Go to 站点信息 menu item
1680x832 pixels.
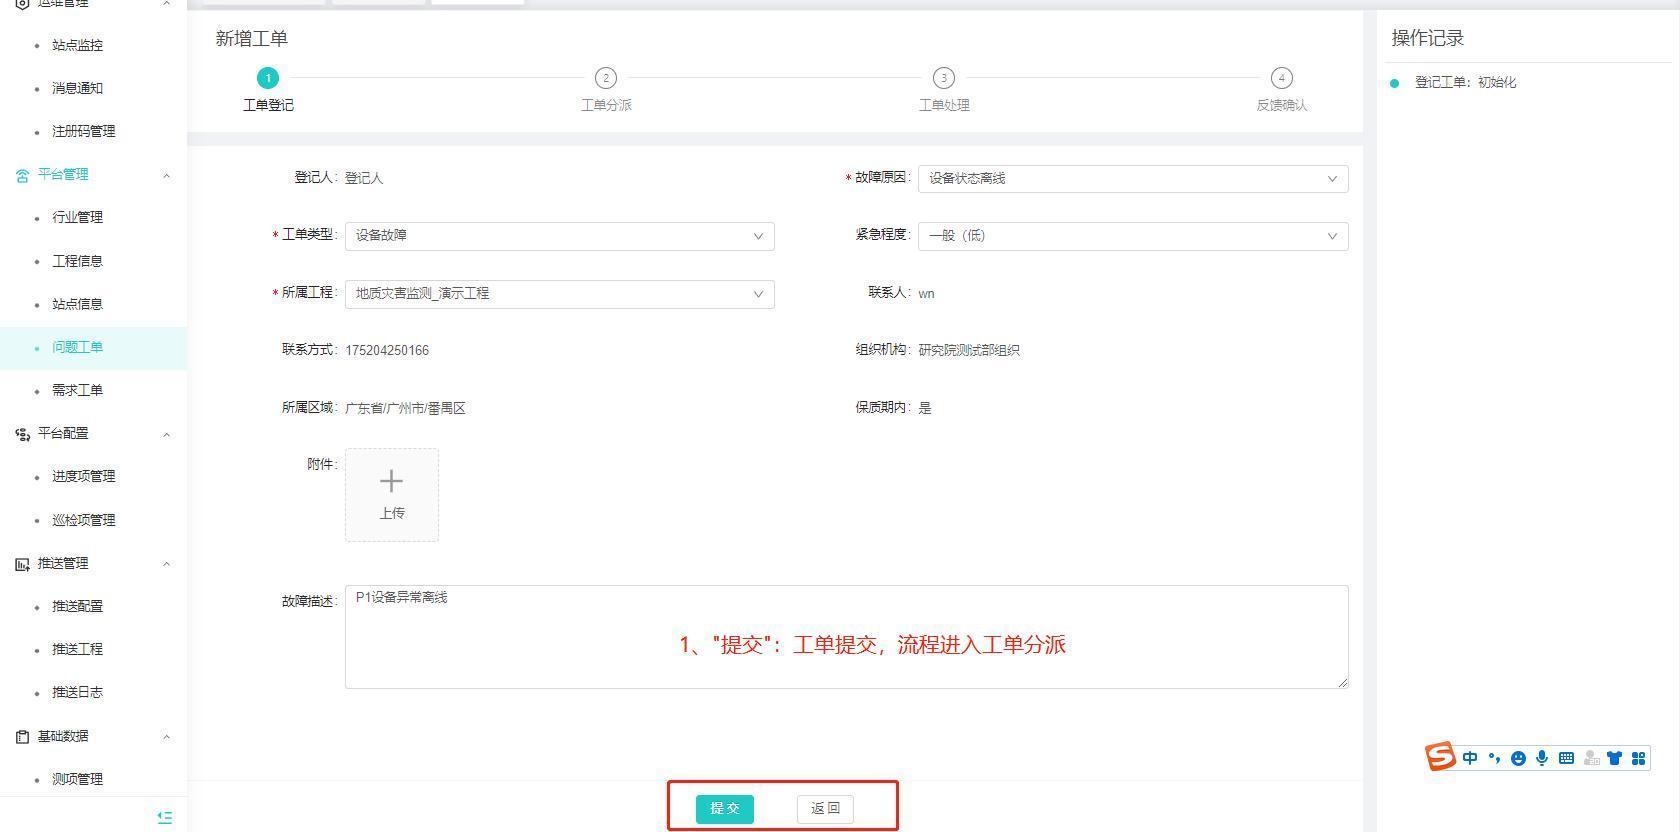pyautogui.click(x=77, y=304)
